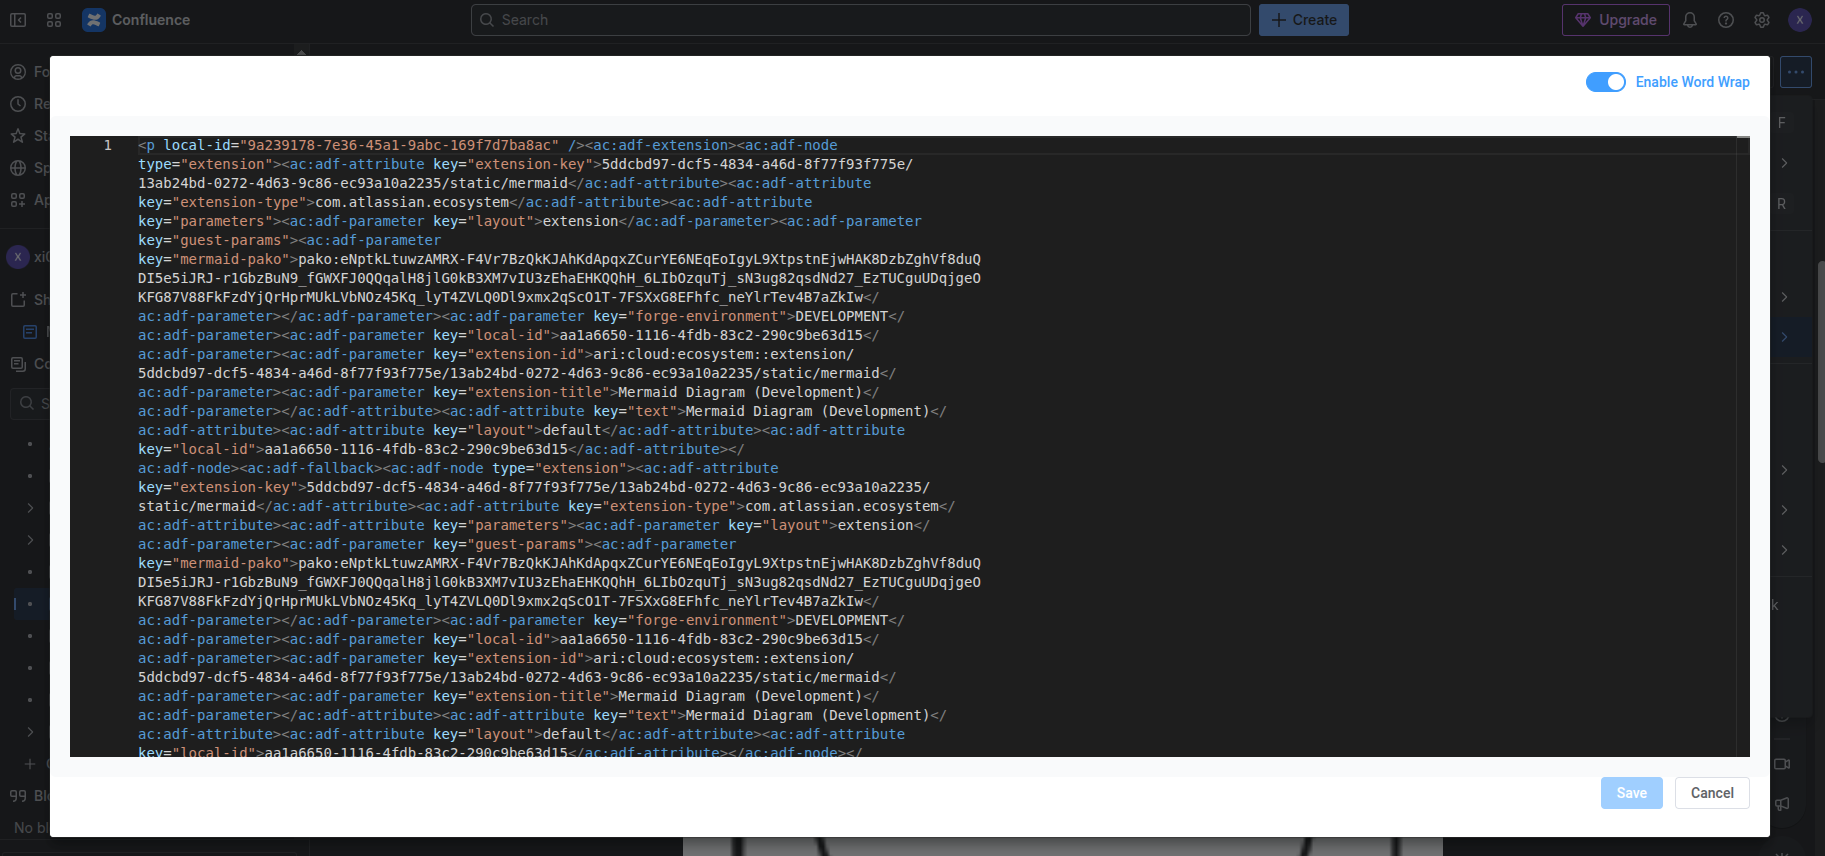
Task: Open the Help question mark icon
Action: coord(1726,20)
